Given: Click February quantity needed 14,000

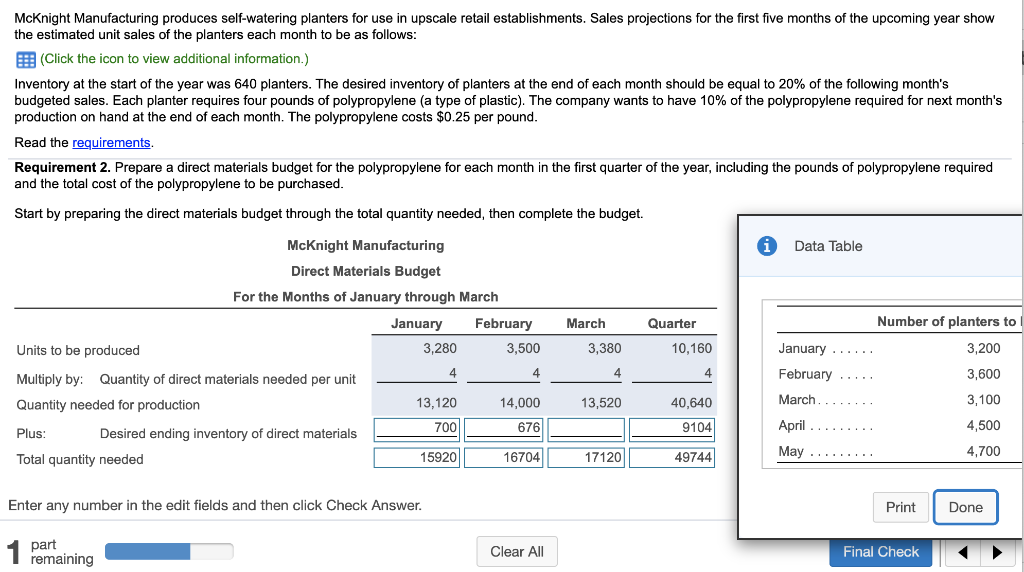Looking at the screenshot, I should [520, 403].
